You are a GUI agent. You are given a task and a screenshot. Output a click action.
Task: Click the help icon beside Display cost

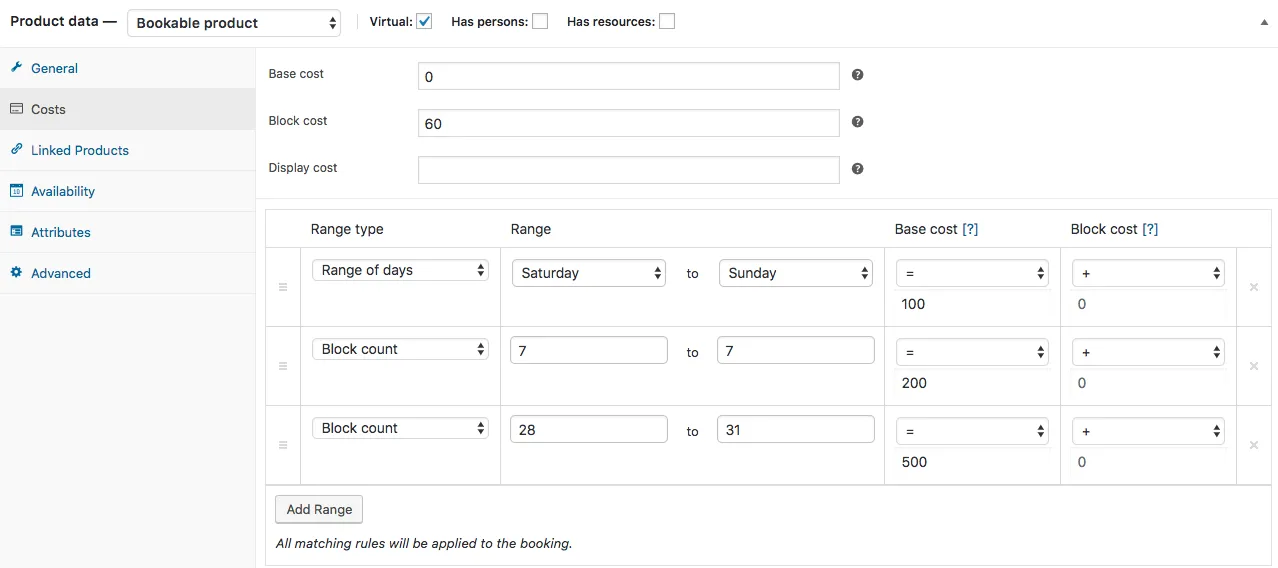[857, 169]
